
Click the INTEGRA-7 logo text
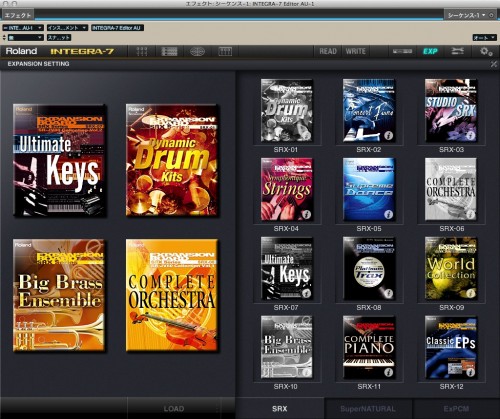(82, 51)
